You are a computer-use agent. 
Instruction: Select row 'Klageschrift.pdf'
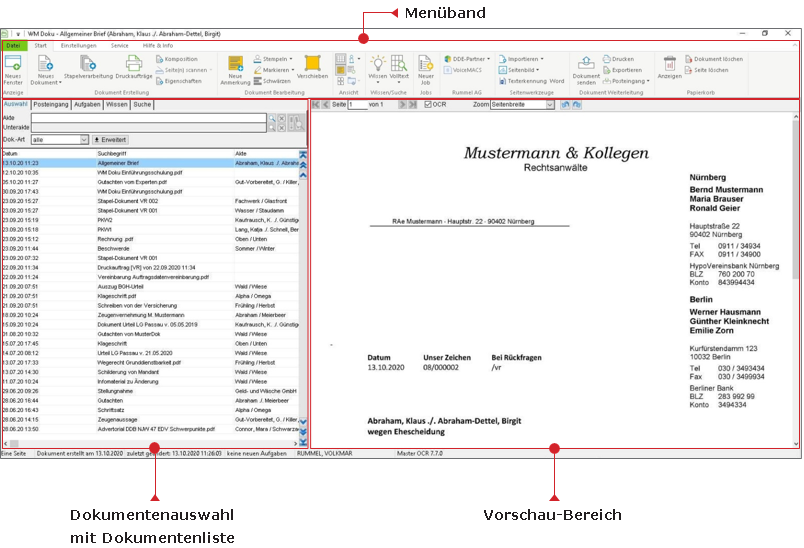151,296
